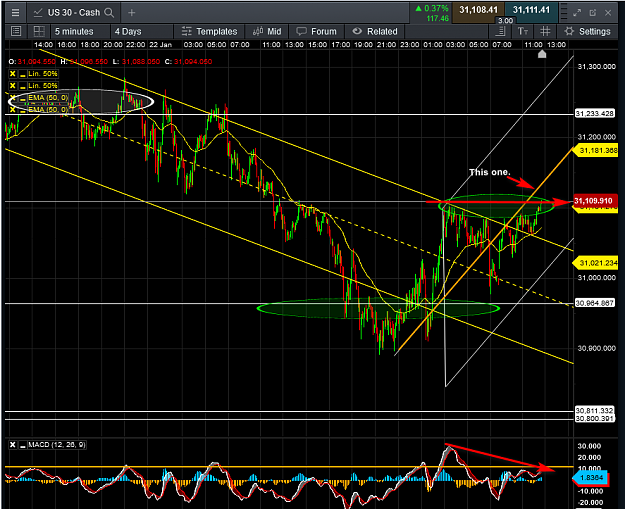Image resolution: width=625 pixels, height=509 pixels.
Task: Click the first Lin. 50% study label
Action: point(43,74)
